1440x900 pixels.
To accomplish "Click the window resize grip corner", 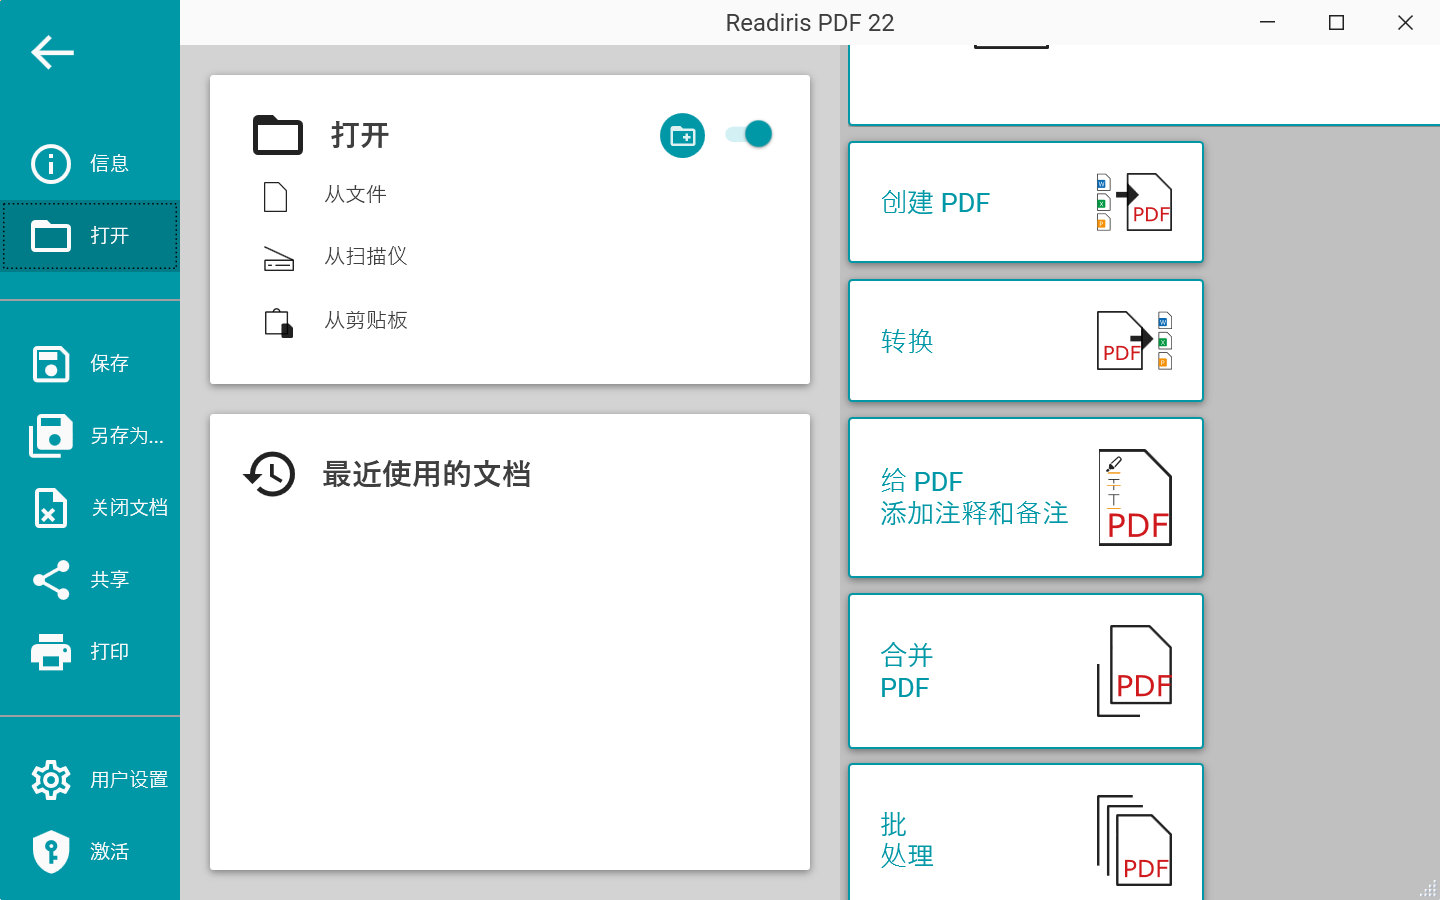I will tap(1428, 888).
